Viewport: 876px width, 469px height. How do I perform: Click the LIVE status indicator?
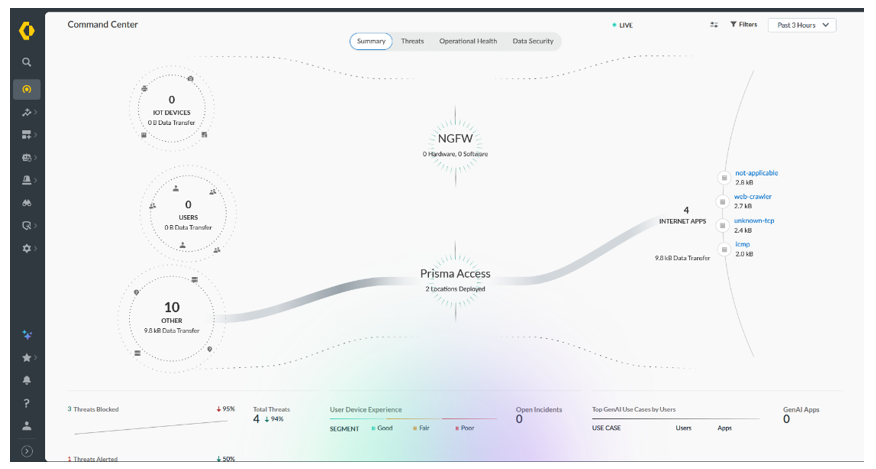pyautogui.click(x=622, y=25)
